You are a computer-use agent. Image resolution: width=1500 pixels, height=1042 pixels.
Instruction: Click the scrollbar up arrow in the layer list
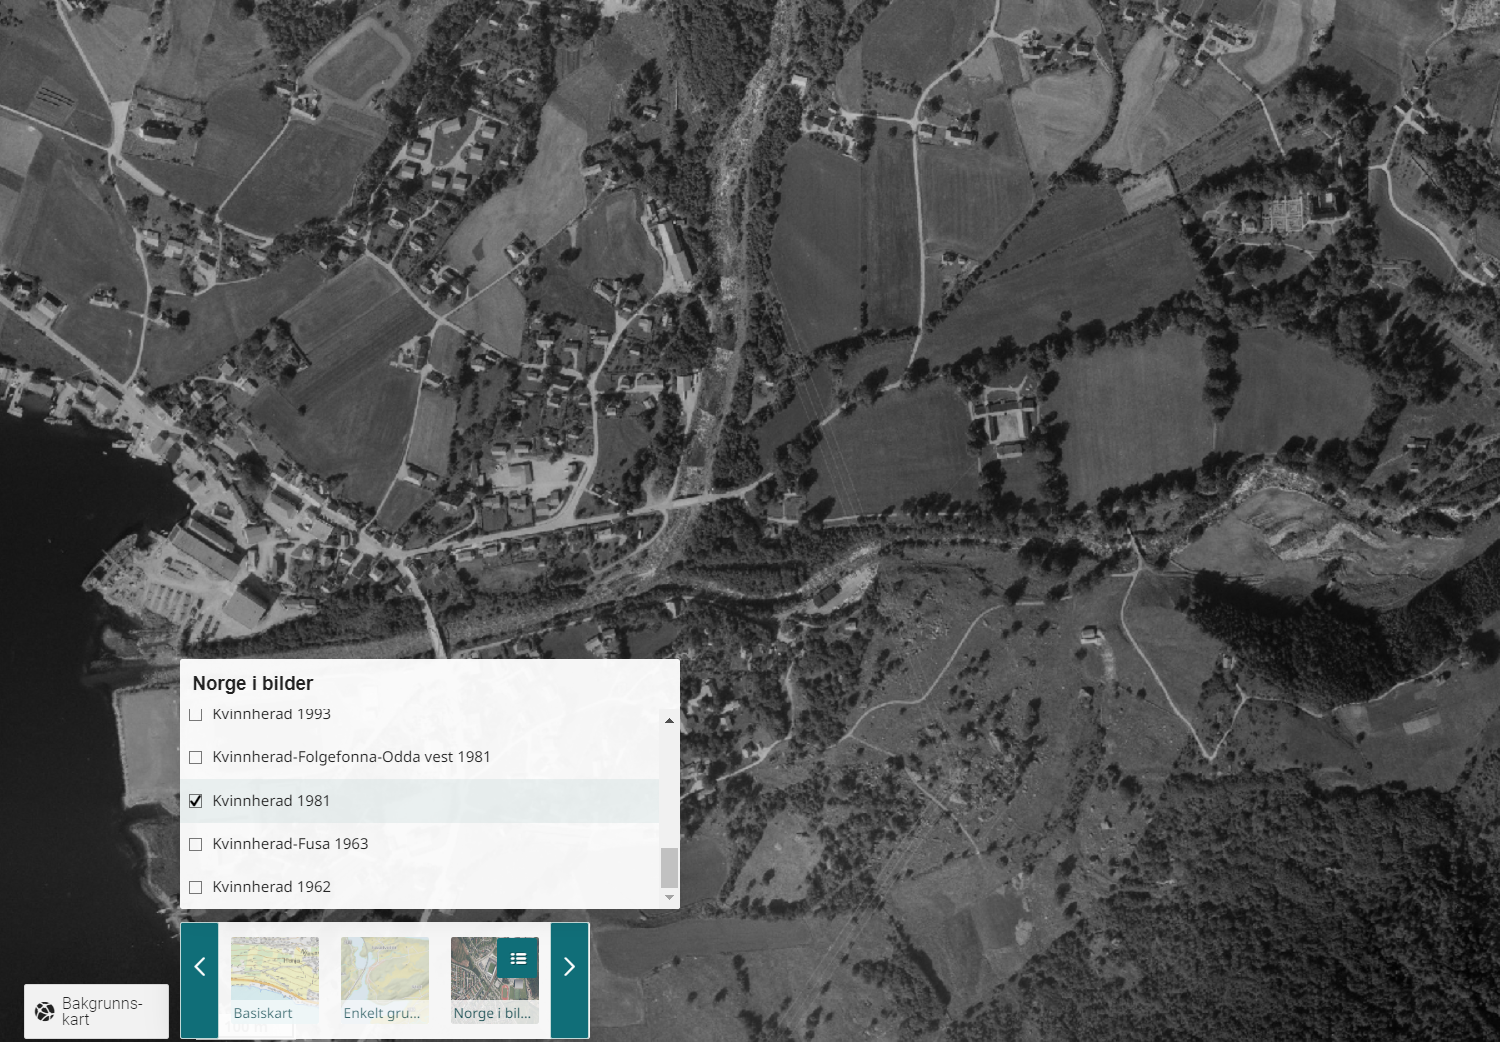coord(669,720)
